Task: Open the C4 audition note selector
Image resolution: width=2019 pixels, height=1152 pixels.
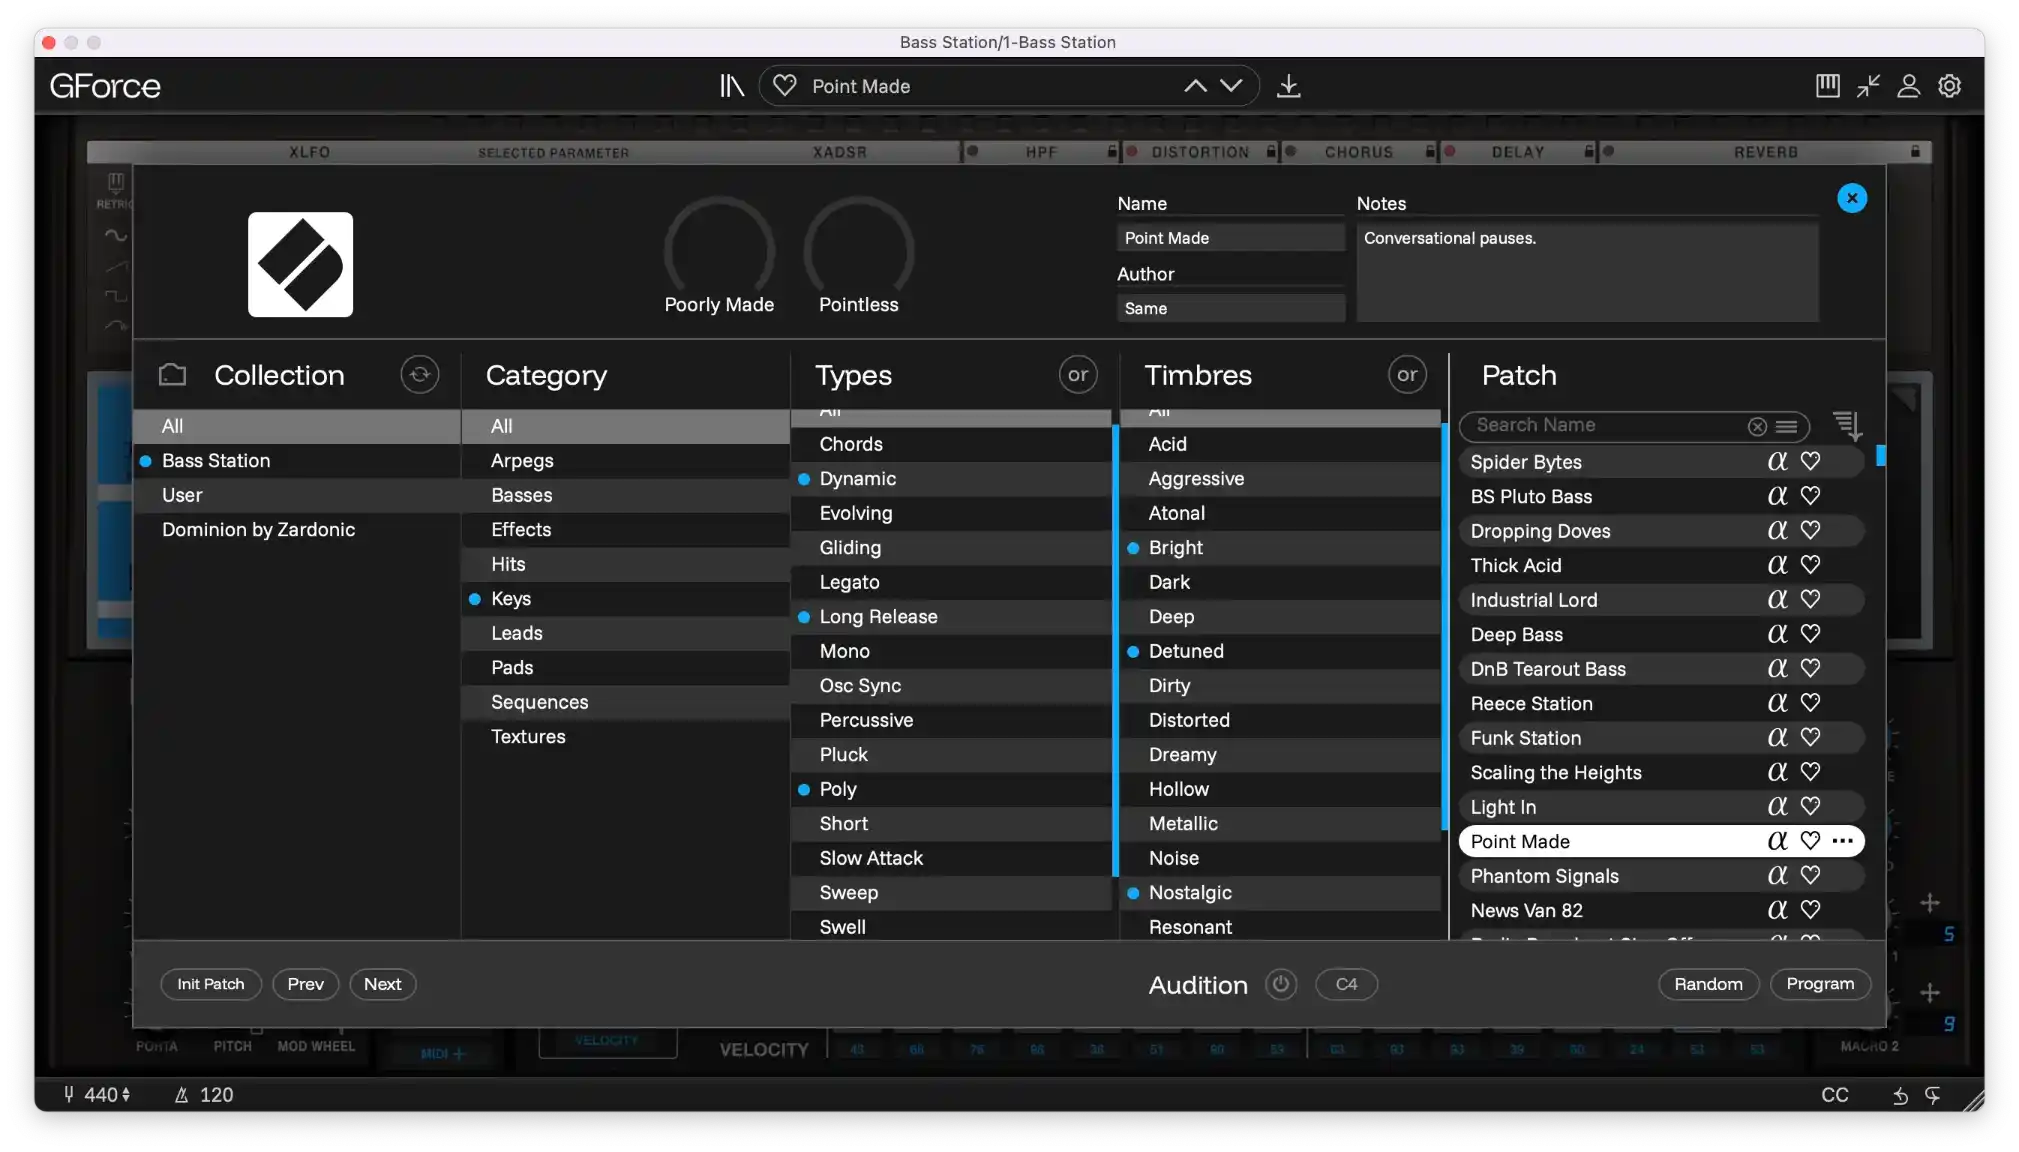Action: [x=1346, y=984]
